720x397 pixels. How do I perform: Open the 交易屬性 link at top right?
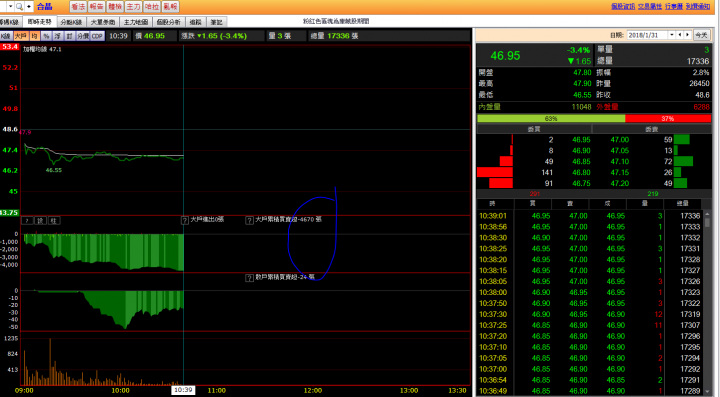point(650,6)
